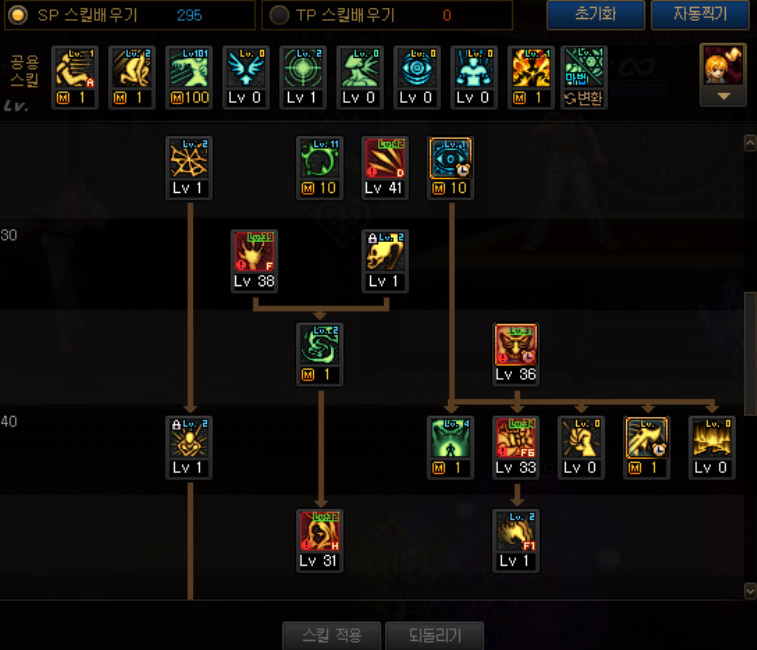
Task: Click the 스킬 적용 apply tab button
Action: [332, 636]
